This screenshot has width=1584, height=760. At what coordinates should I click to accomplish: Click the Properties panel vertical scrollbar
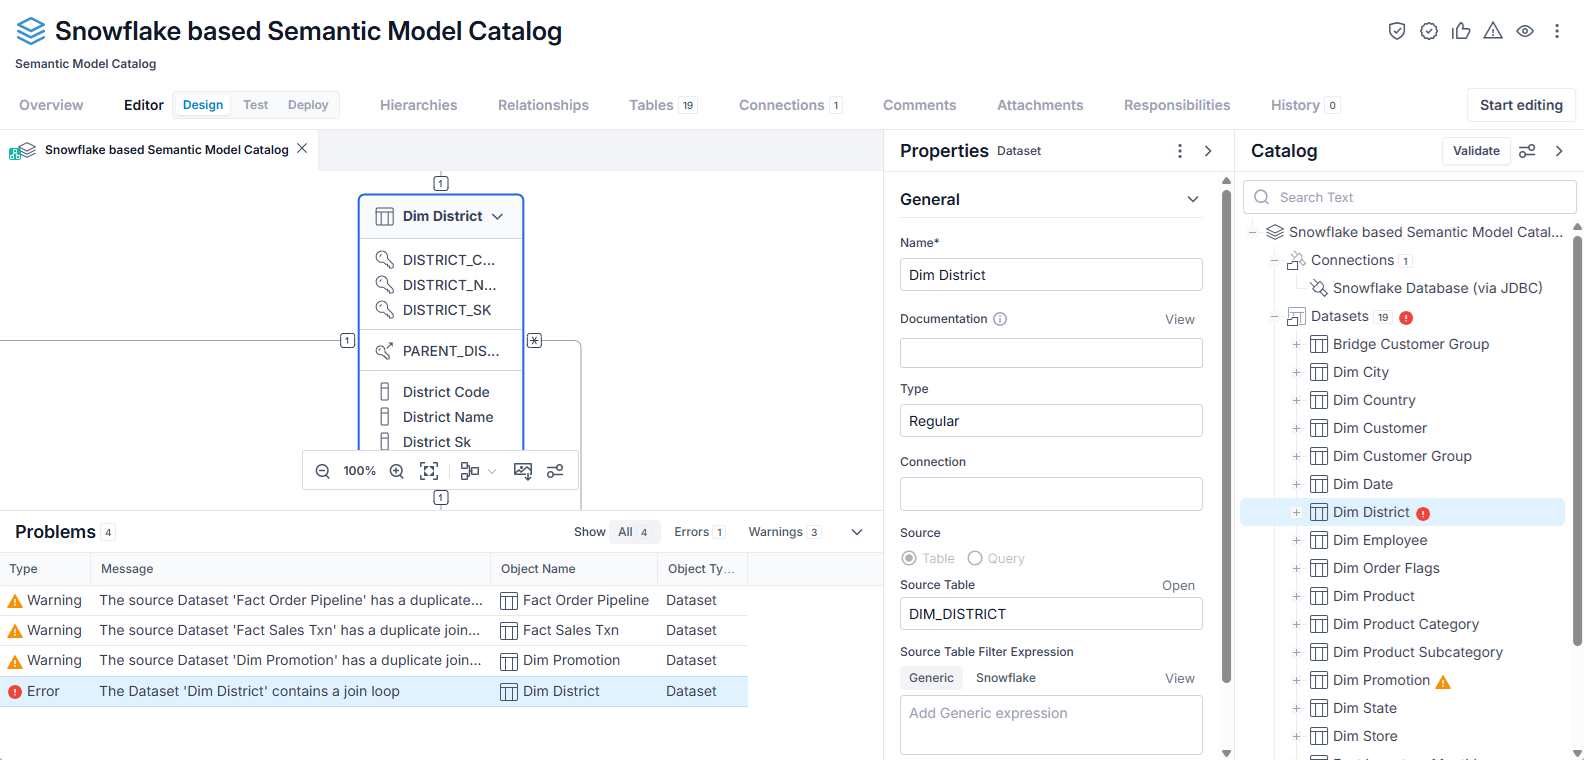click(x=1226, y=436)
